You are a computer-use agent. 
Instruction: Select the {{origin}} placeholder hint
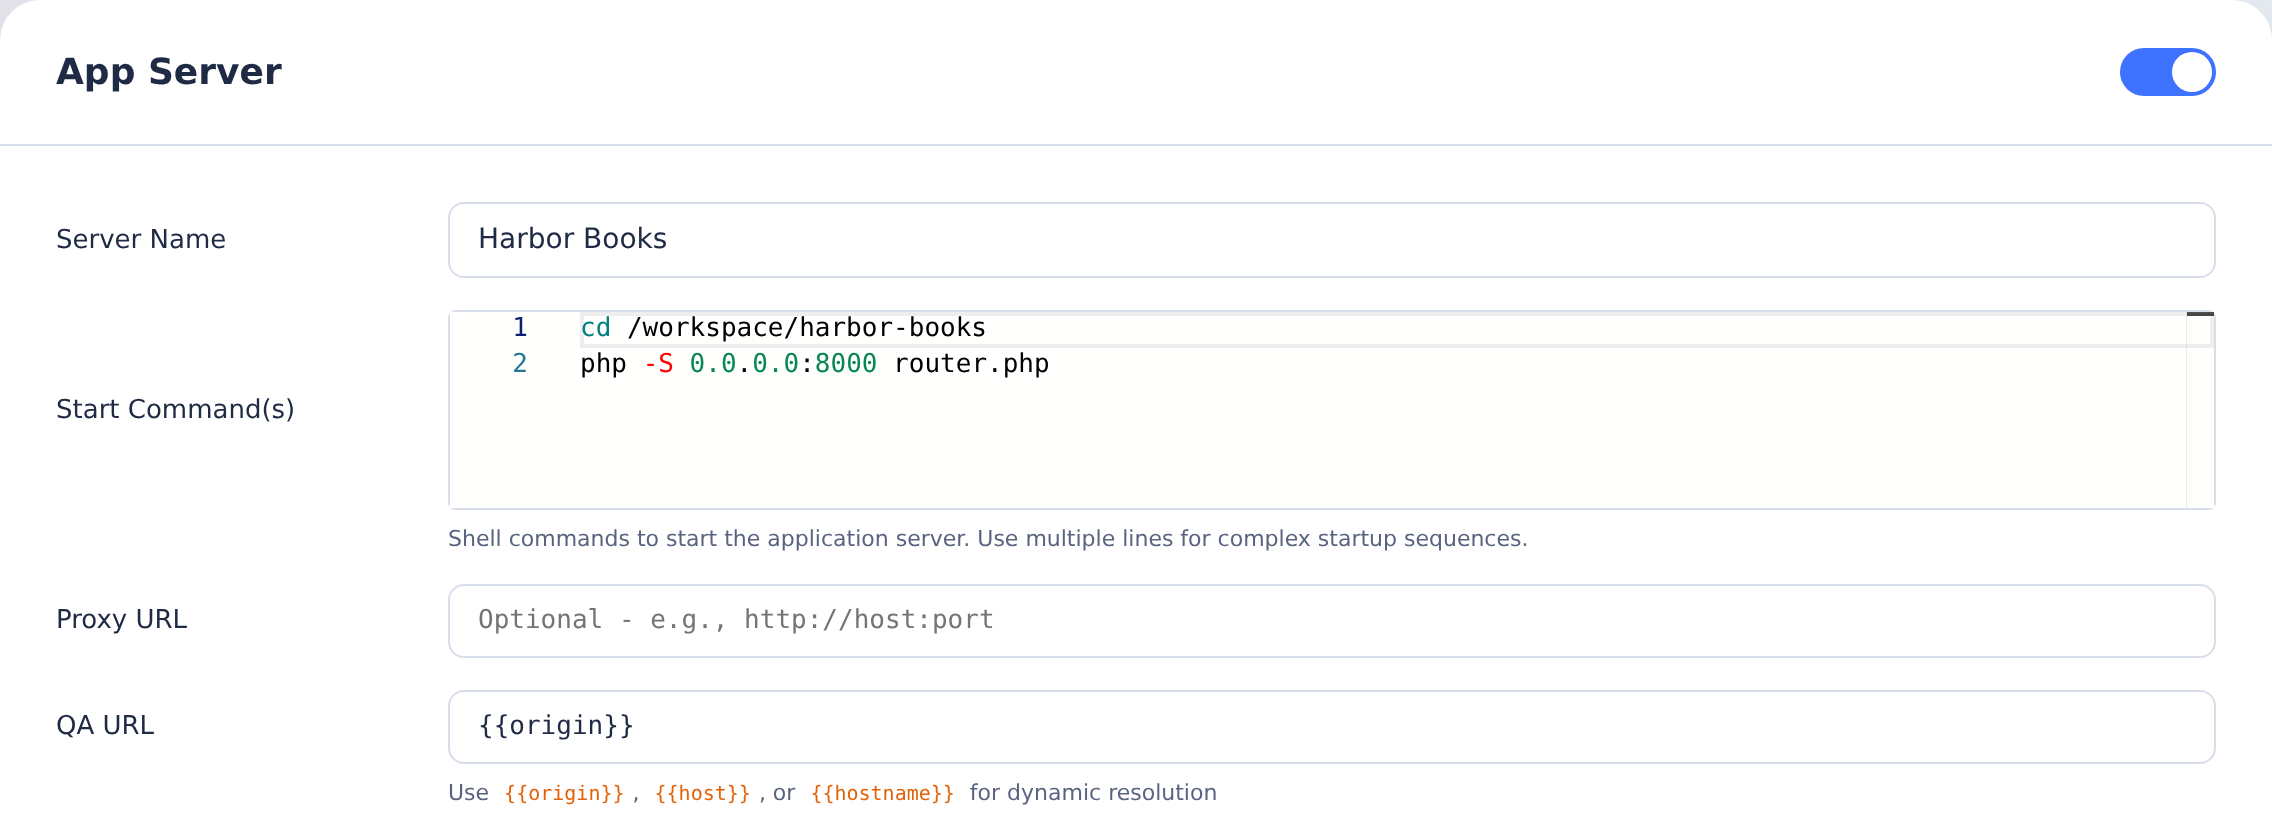[x=564, y=793]
